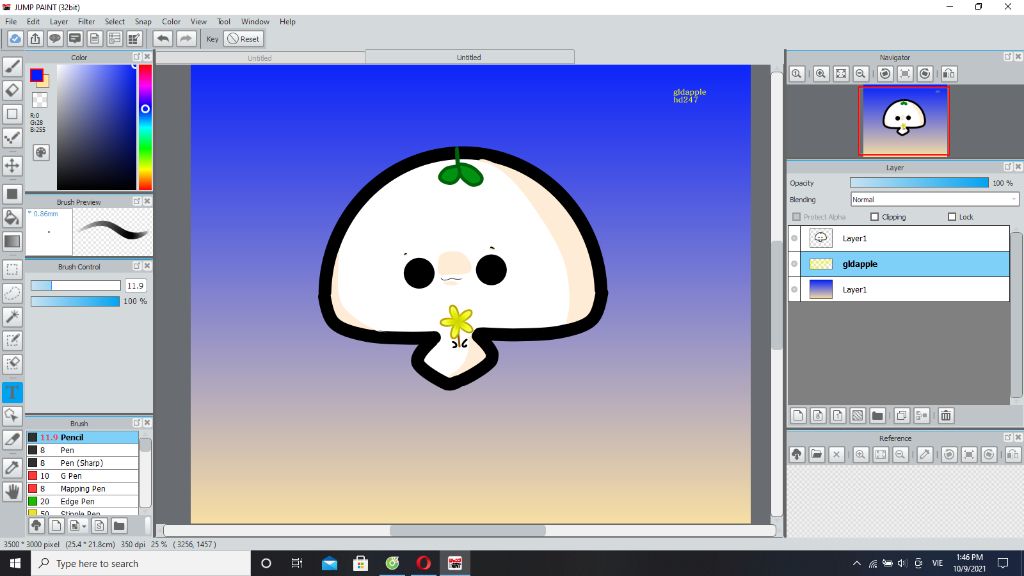Choose the Move tool
Viewport: 1024px width, 576px height.
tap(12, 165)
